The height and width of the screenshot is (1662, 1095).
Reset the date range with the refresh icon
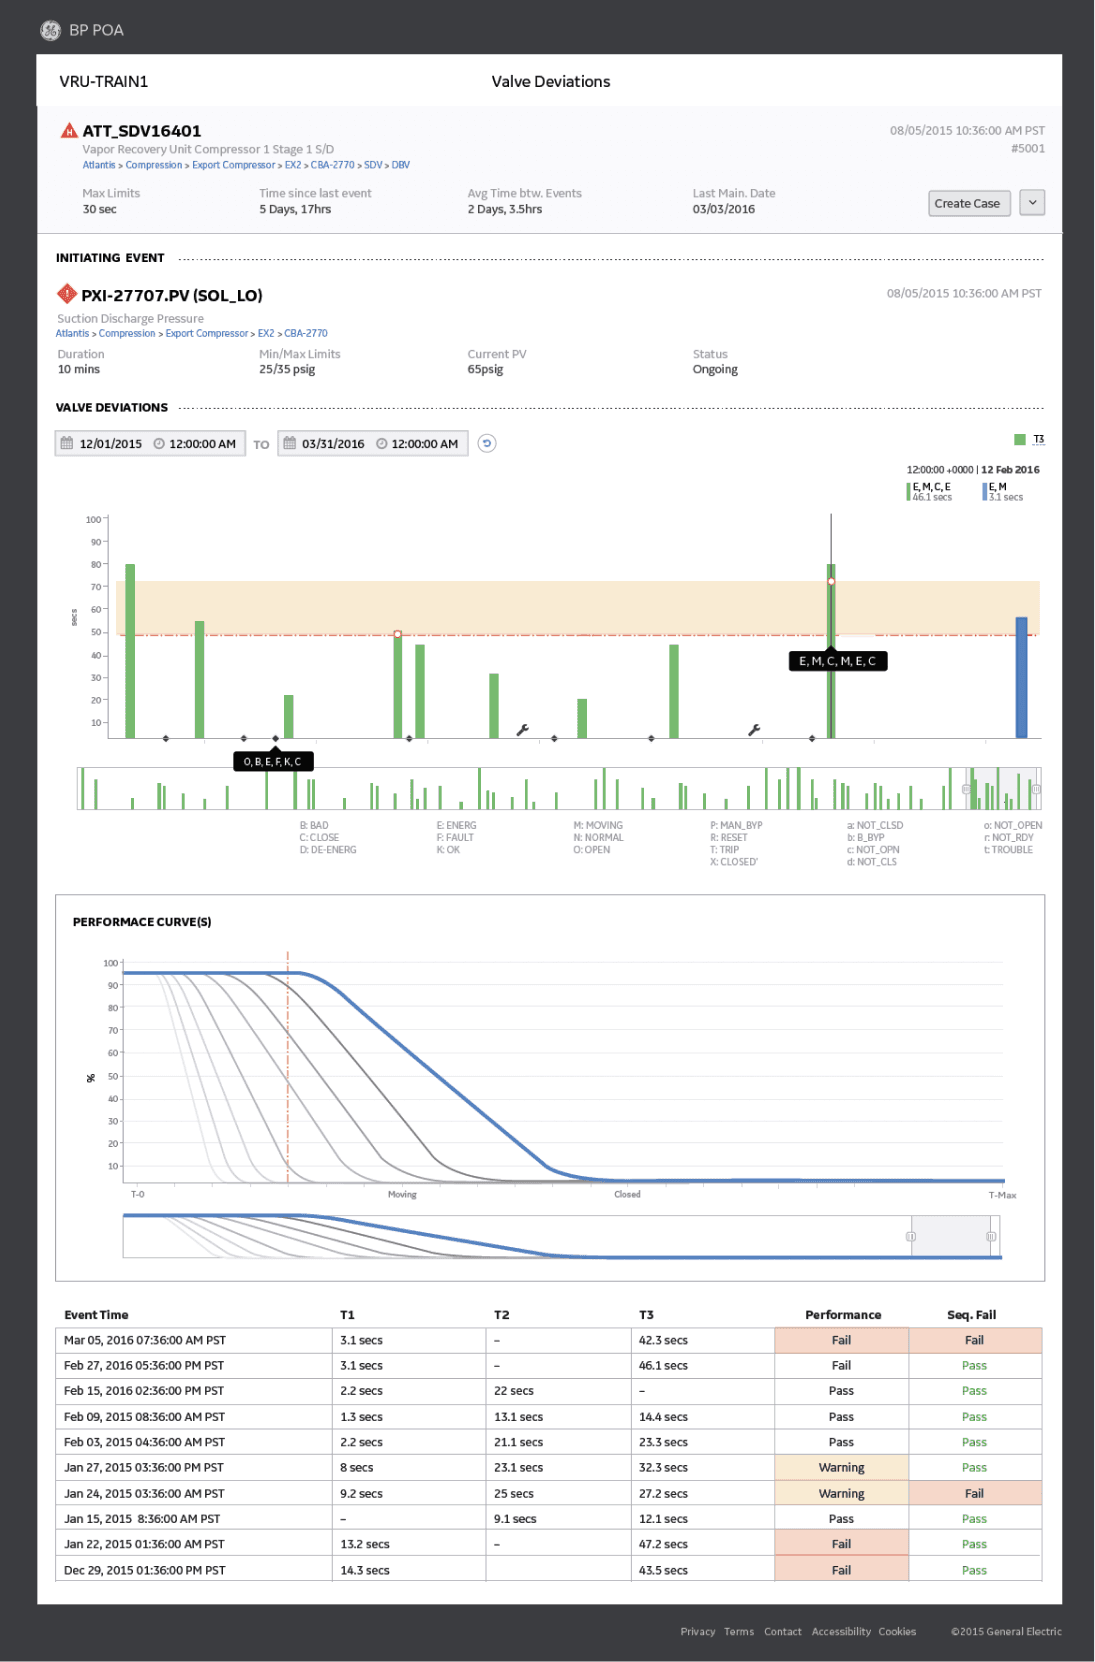(x=487, y=443)
